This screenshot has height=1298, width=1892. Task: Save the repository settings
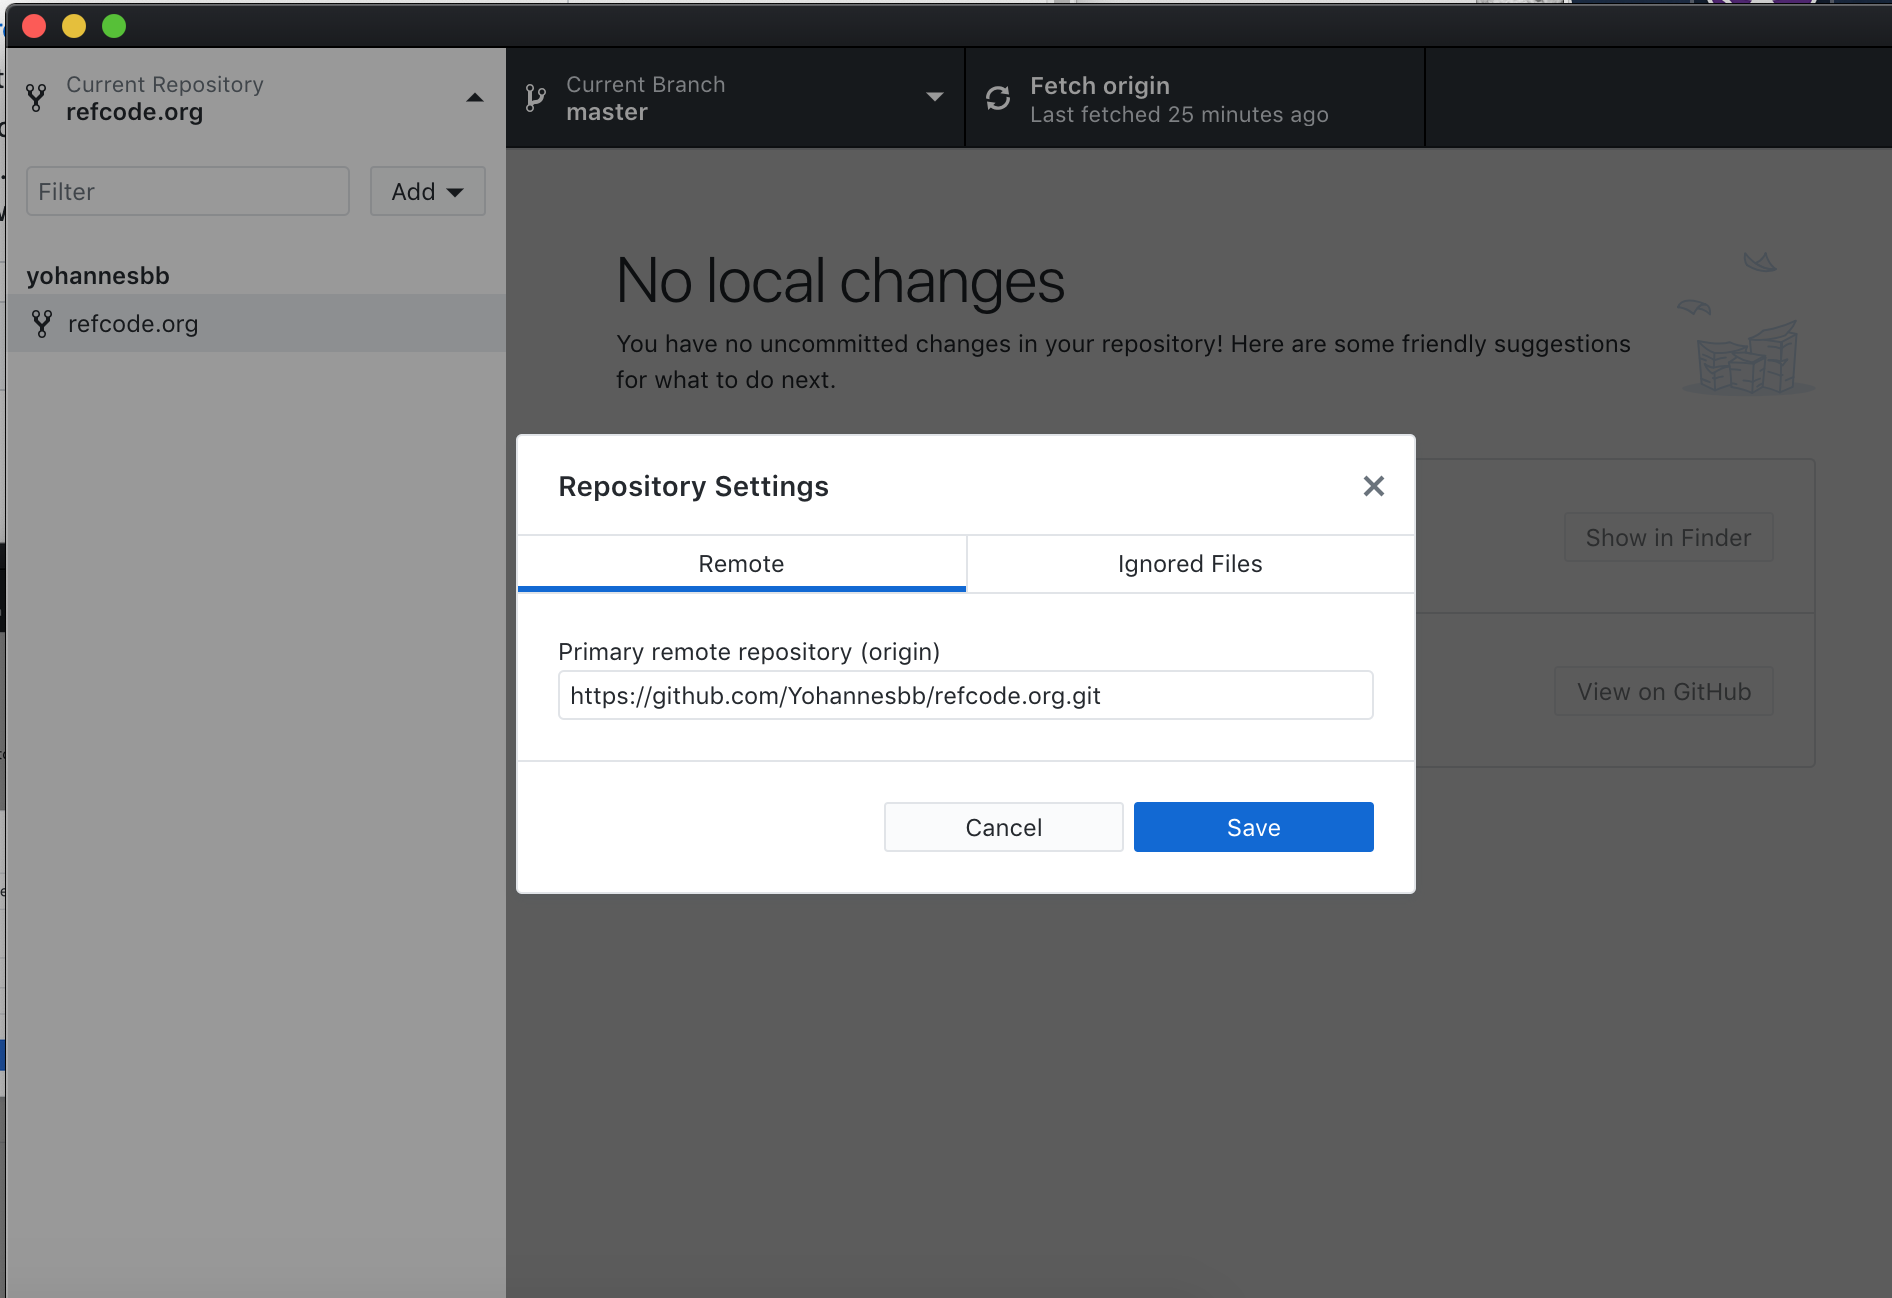1253,827
